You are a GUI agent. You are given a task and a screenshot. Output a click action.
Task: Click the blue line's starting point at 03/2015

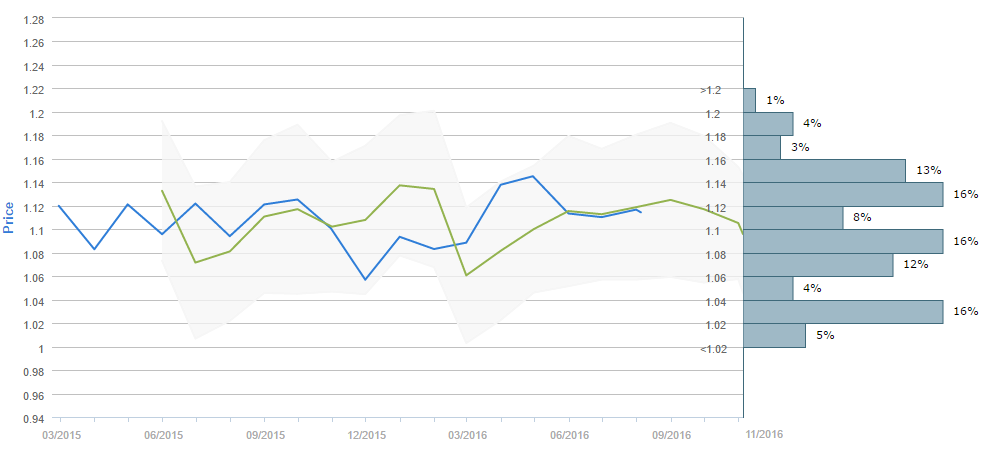(60, 206)
